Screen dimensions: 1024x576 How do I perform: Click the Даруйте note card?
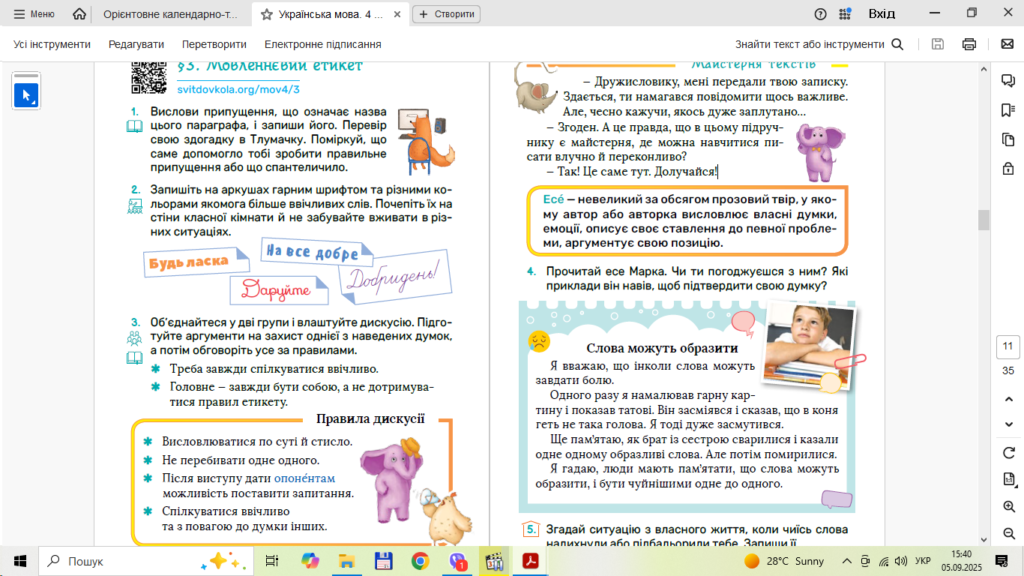279,290
